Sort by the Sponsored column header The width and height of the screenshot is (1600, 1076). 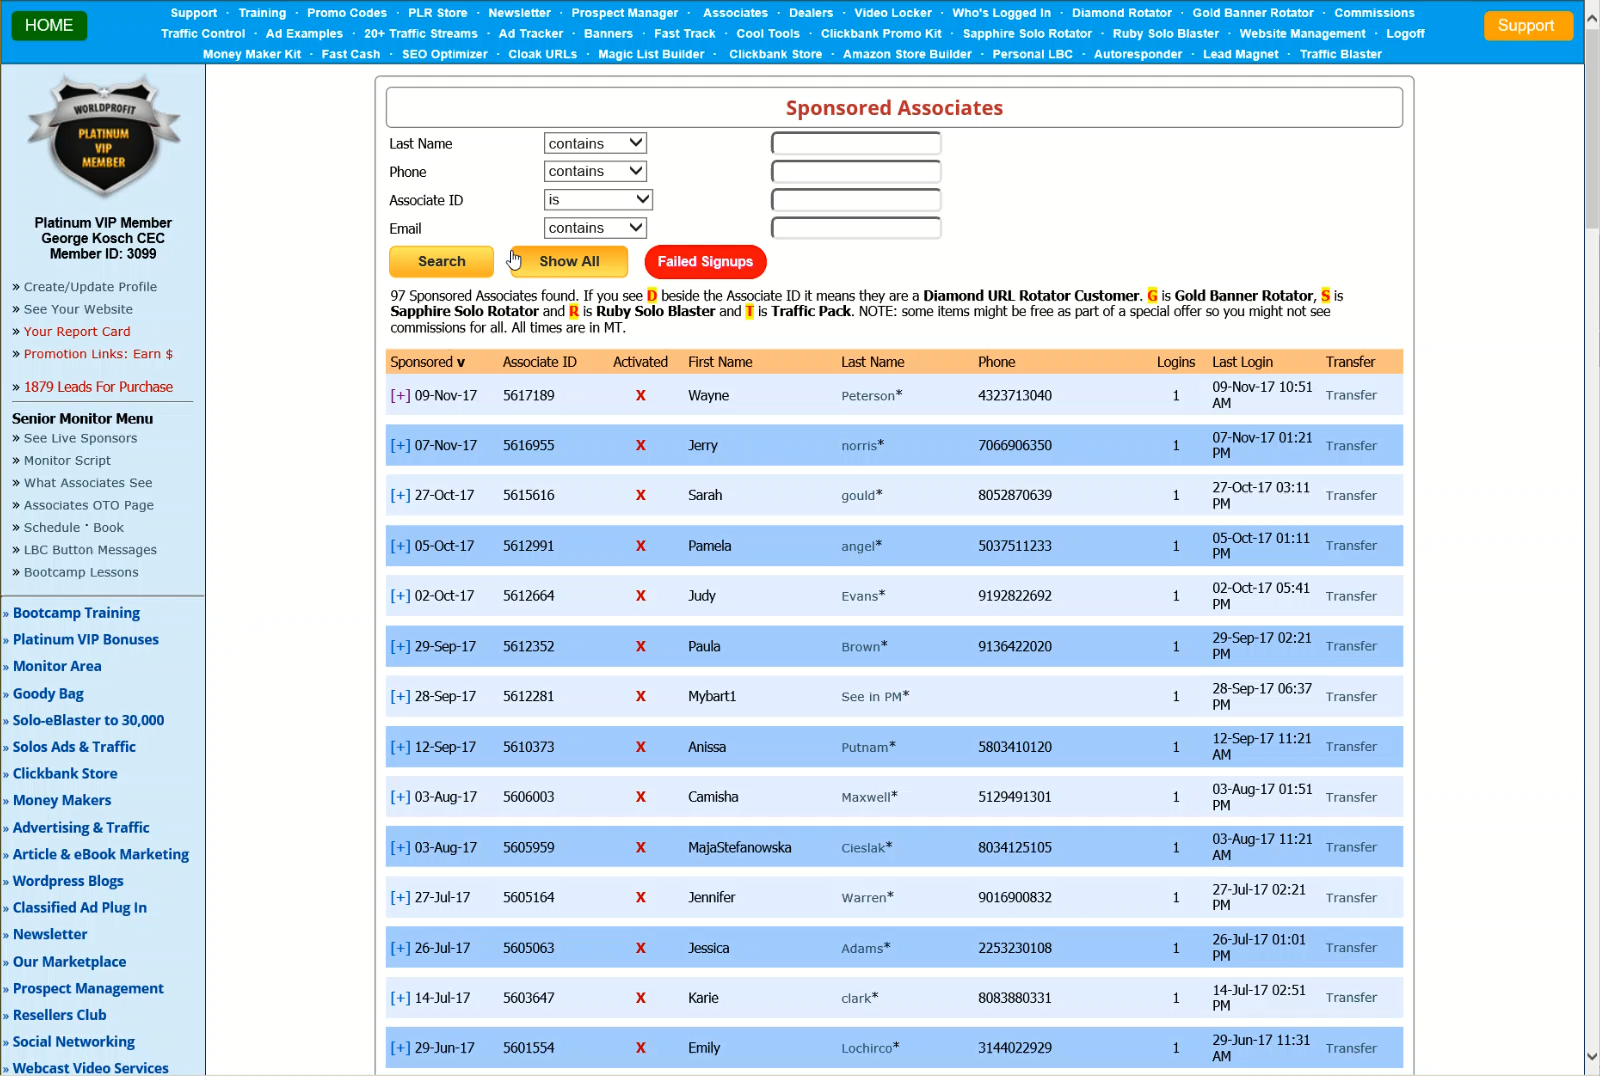[x=427, y=362]
